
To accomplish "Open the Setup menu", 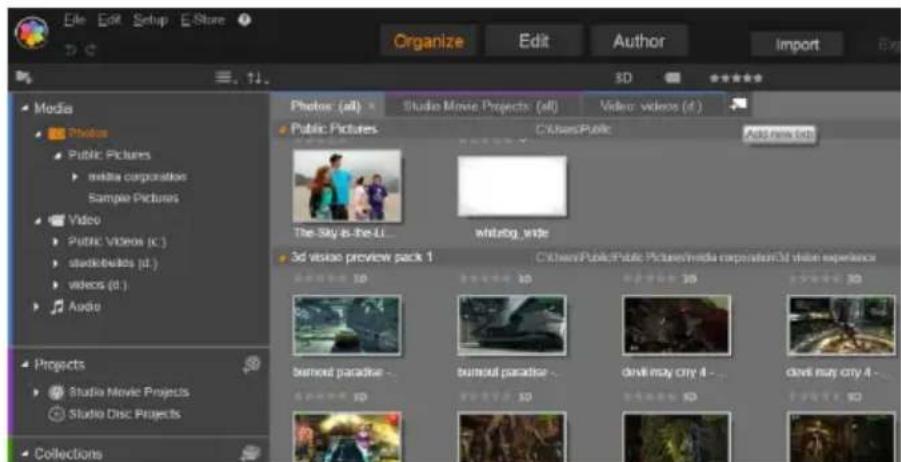I will (x=150, y=20).
